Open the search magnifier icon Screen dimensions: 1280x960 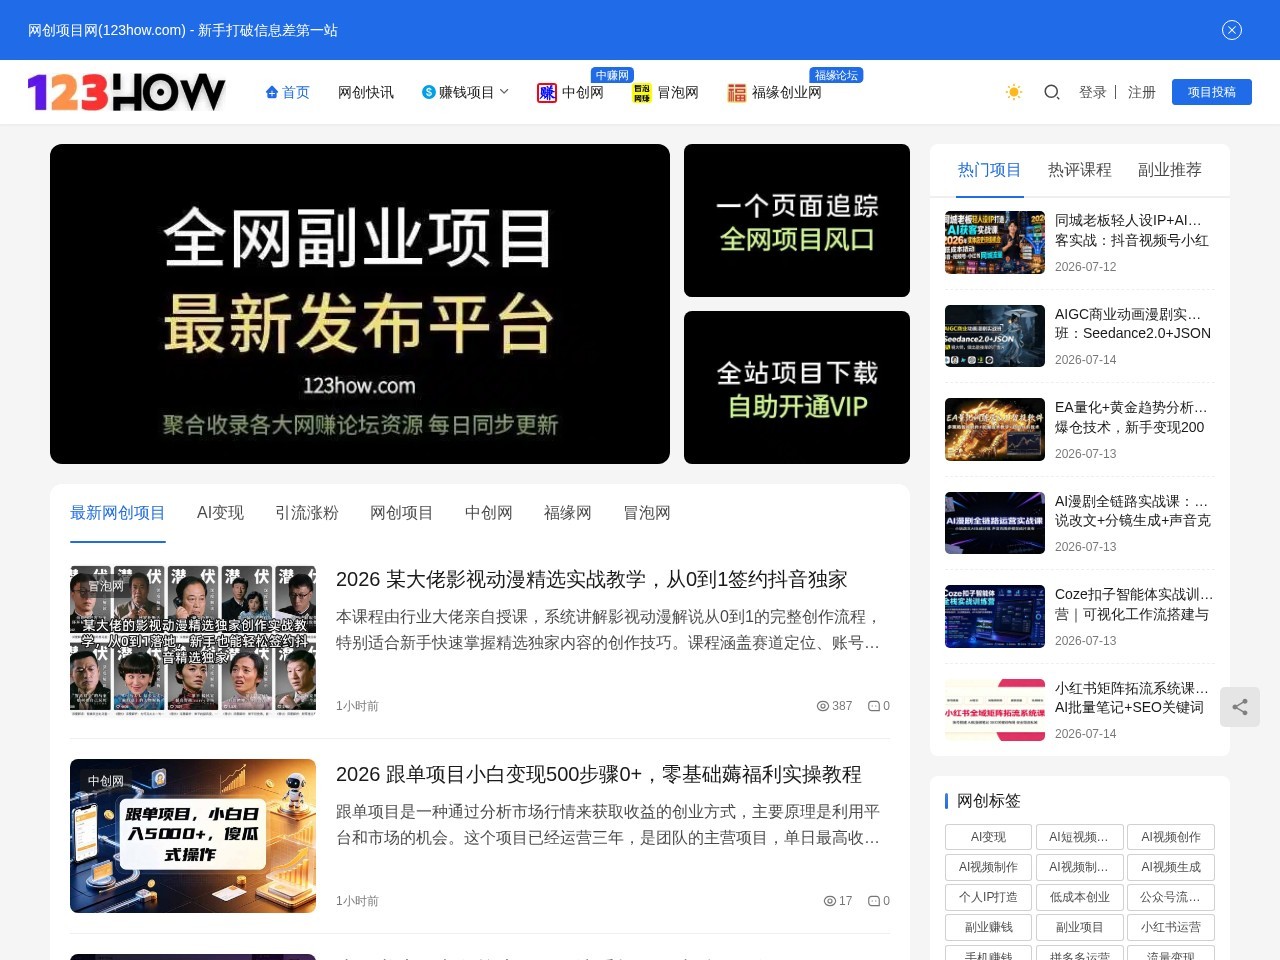1052,92
